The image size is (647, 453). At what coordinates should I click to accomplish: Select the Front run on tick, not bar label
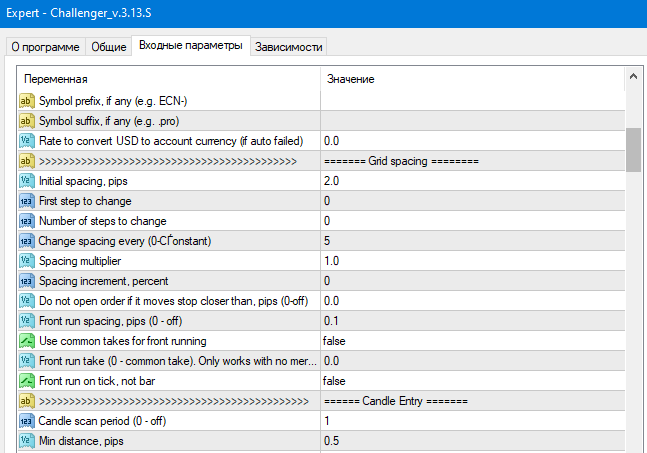97,381
